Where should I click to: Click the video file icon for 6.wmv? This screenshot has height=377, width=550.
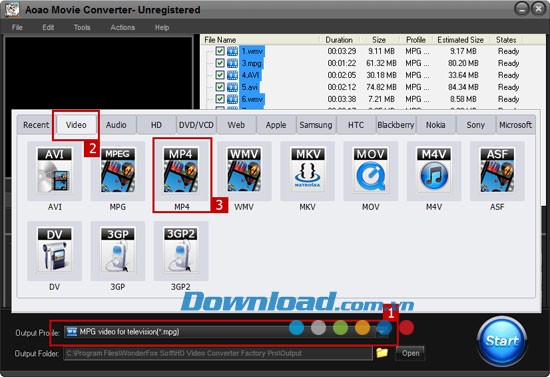(x=232, y=99)
